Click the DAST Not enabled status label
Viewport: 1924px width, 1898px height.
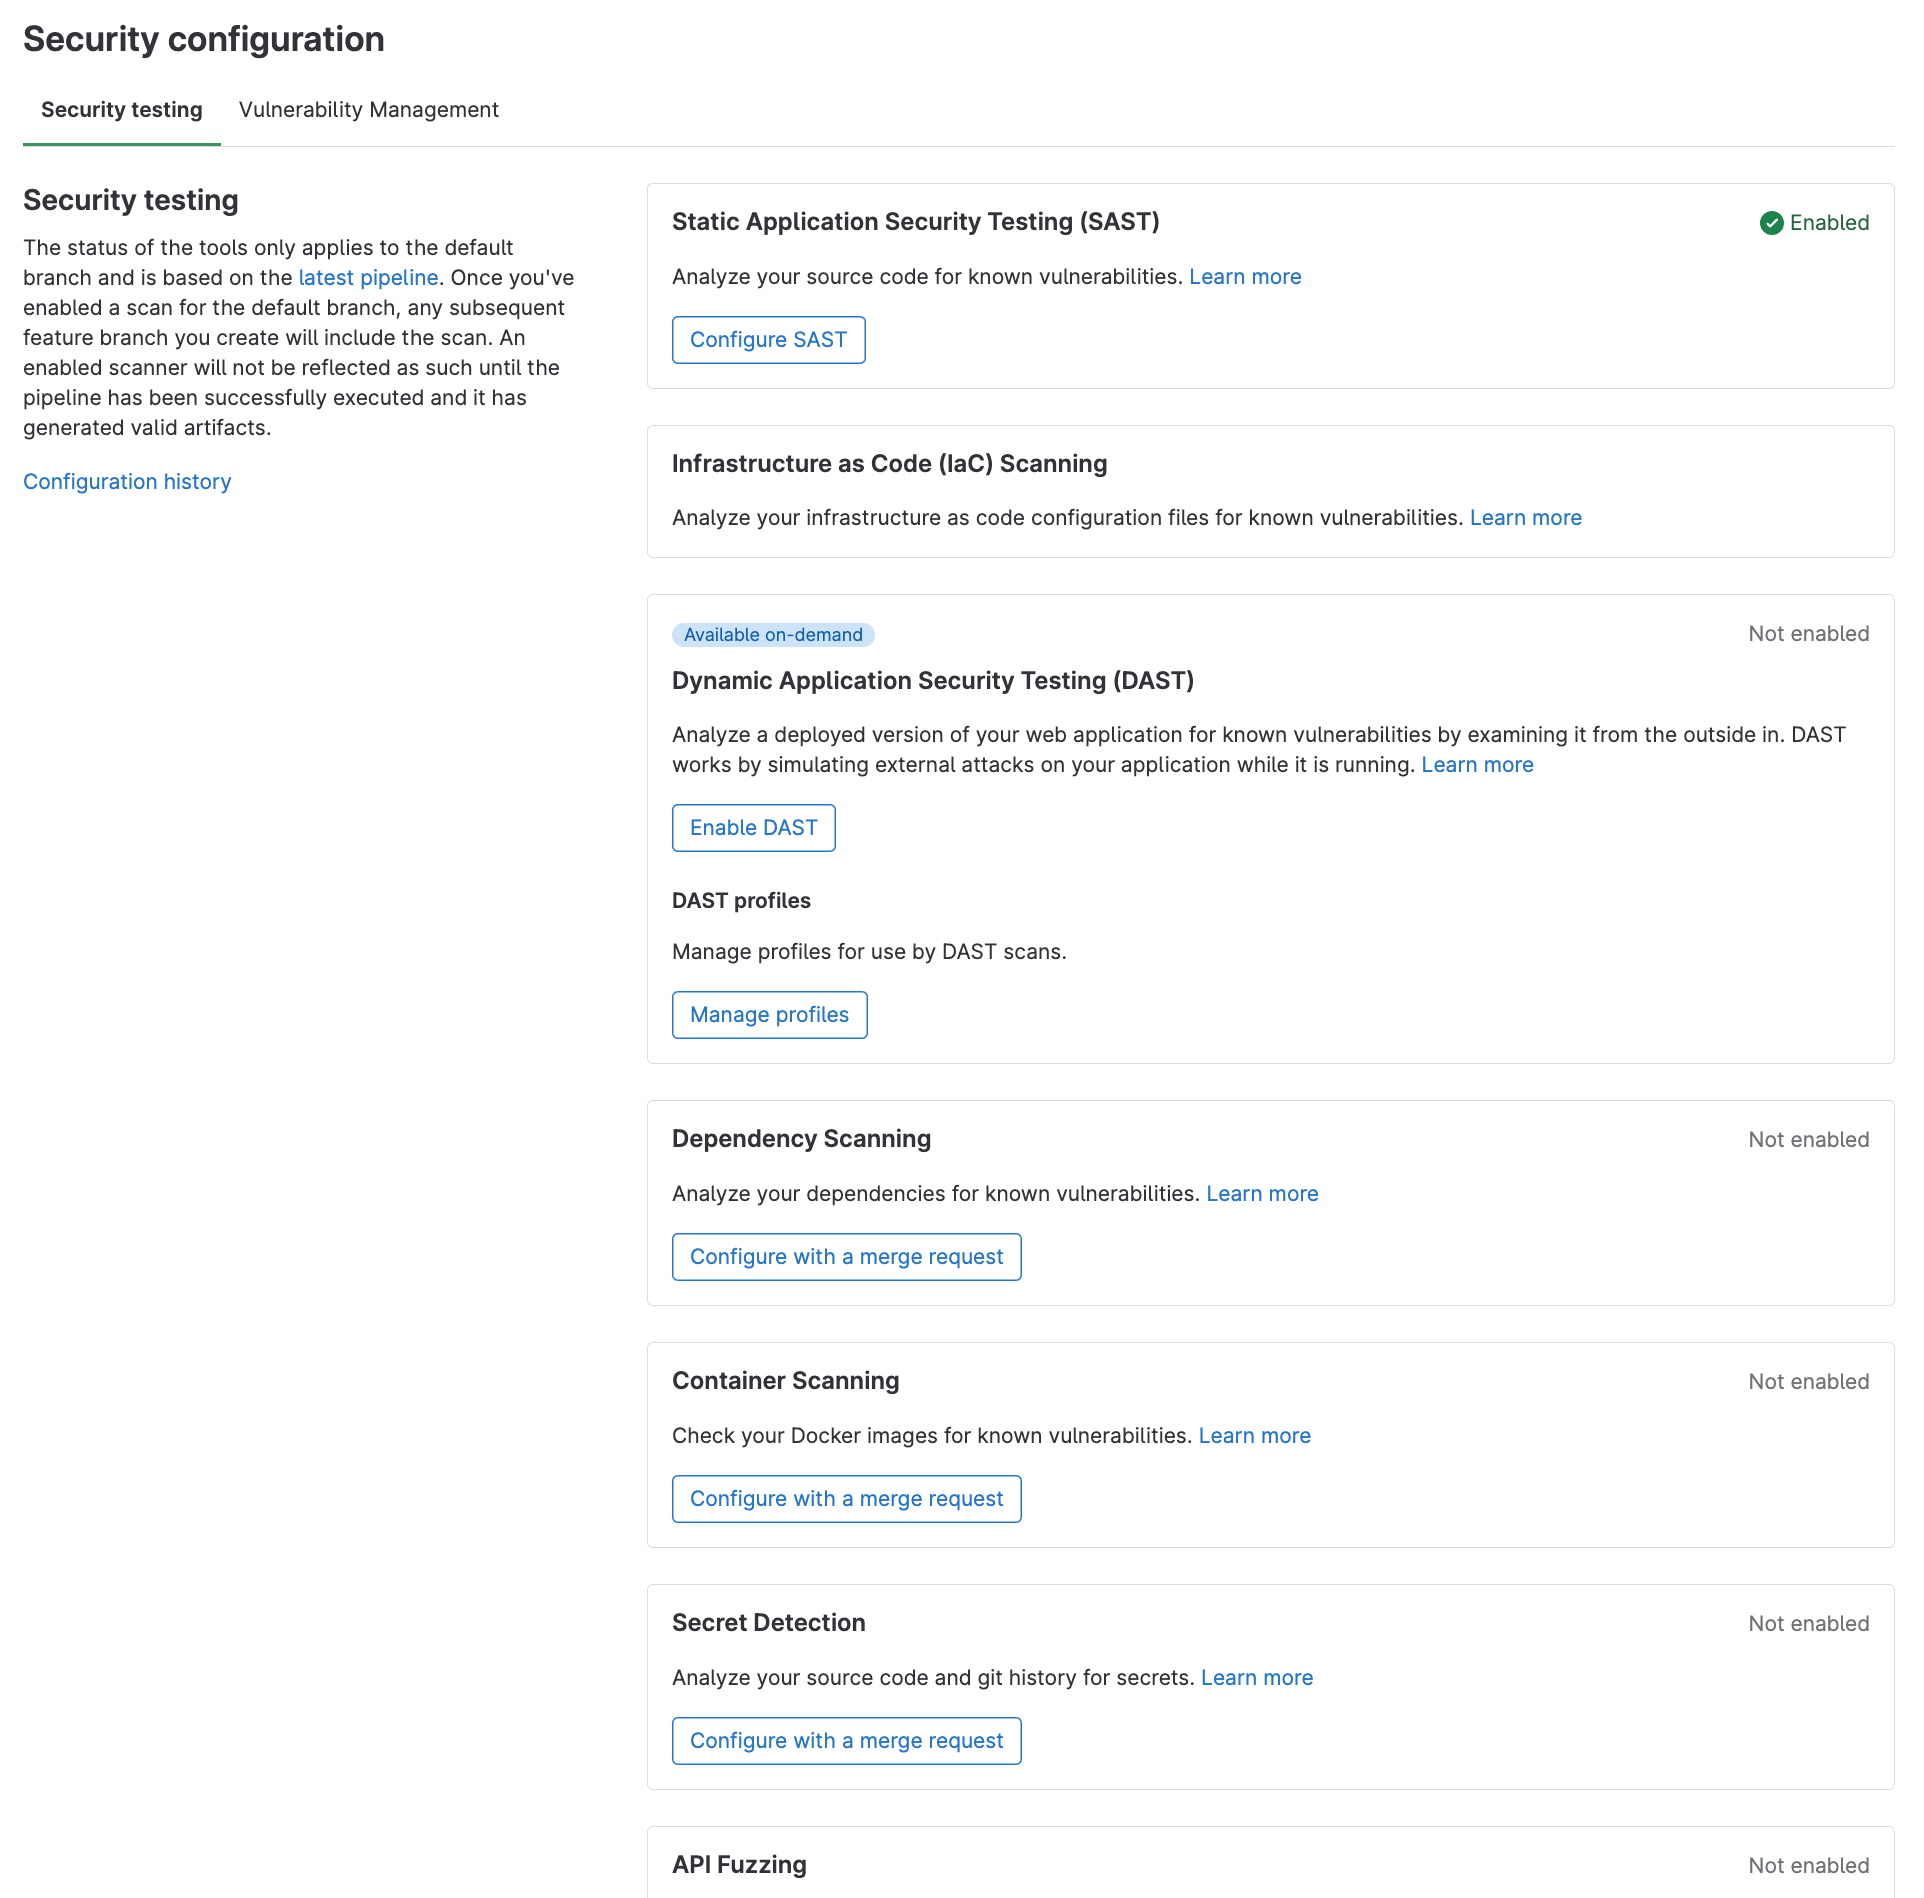pyautogui.click(x=1808, y=634)
